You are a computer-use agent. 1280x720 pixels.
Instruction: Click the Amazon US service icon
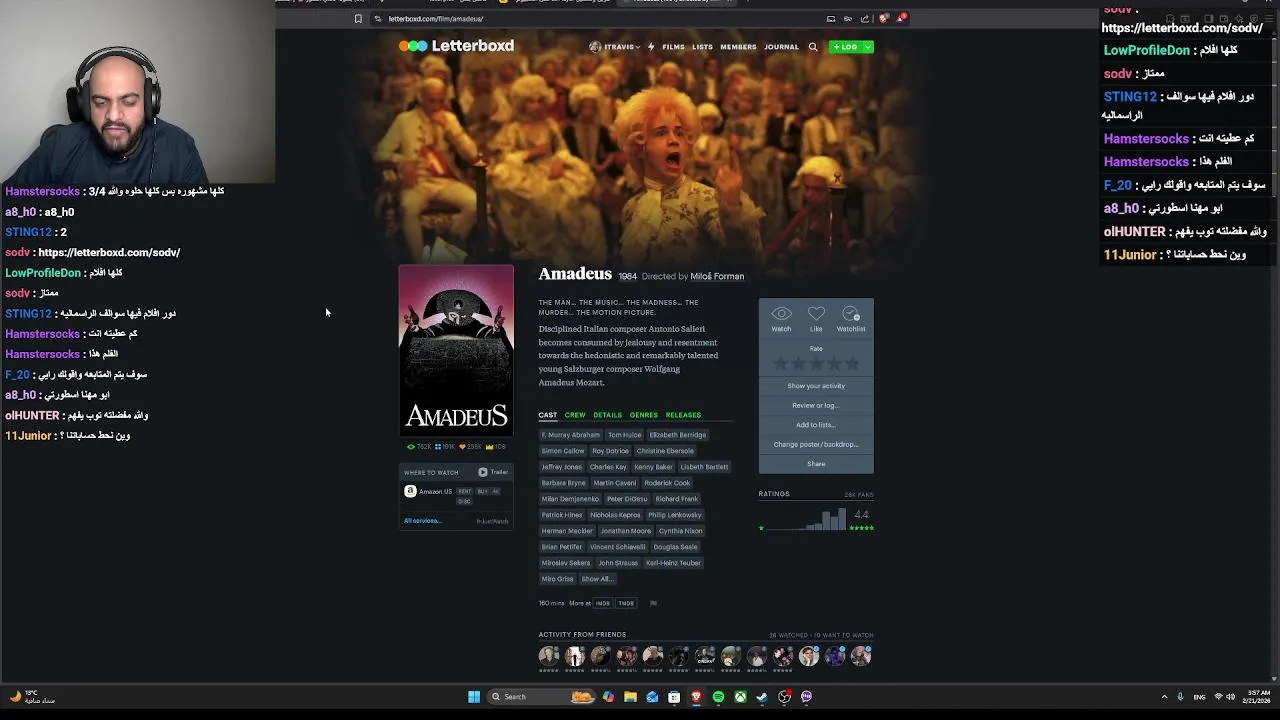[x=410, y=491]
